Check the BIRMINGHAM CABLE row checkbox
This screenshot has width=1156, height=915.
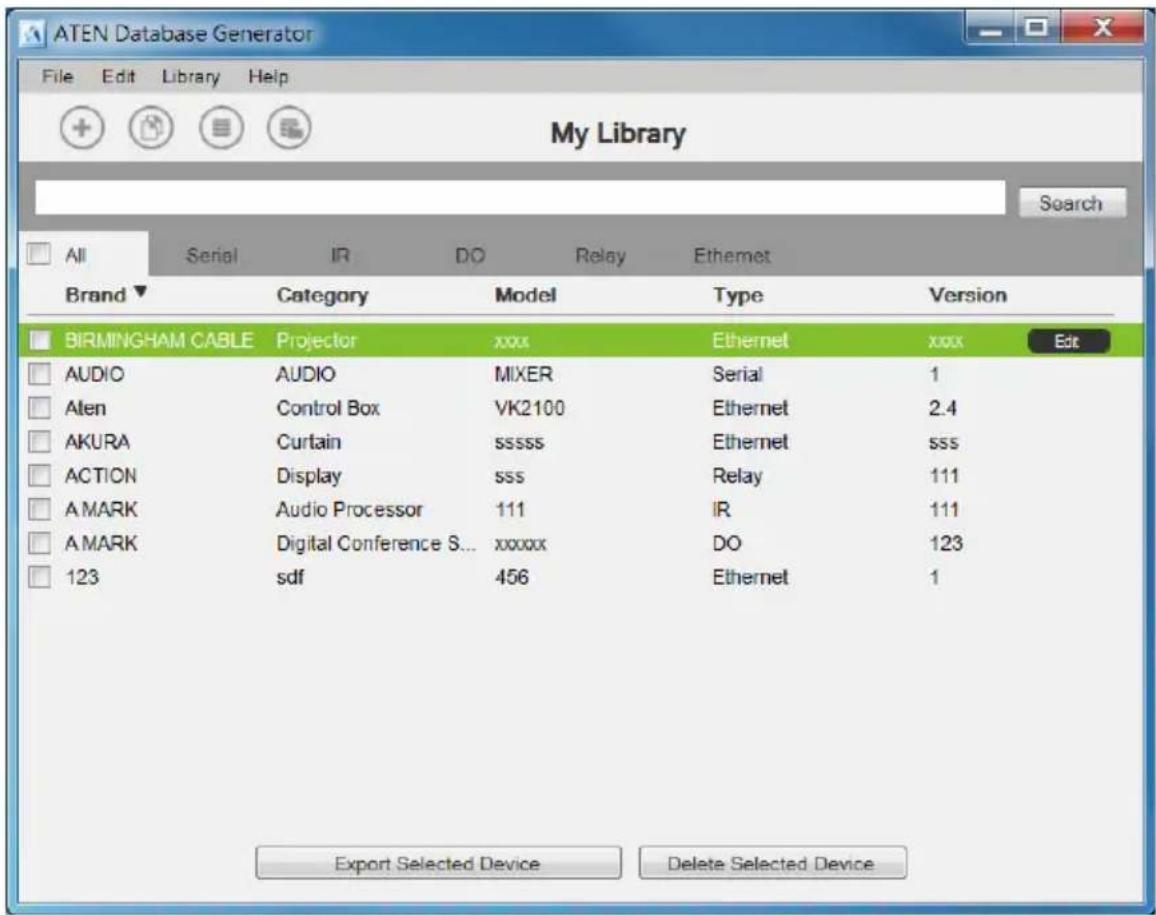39,340
